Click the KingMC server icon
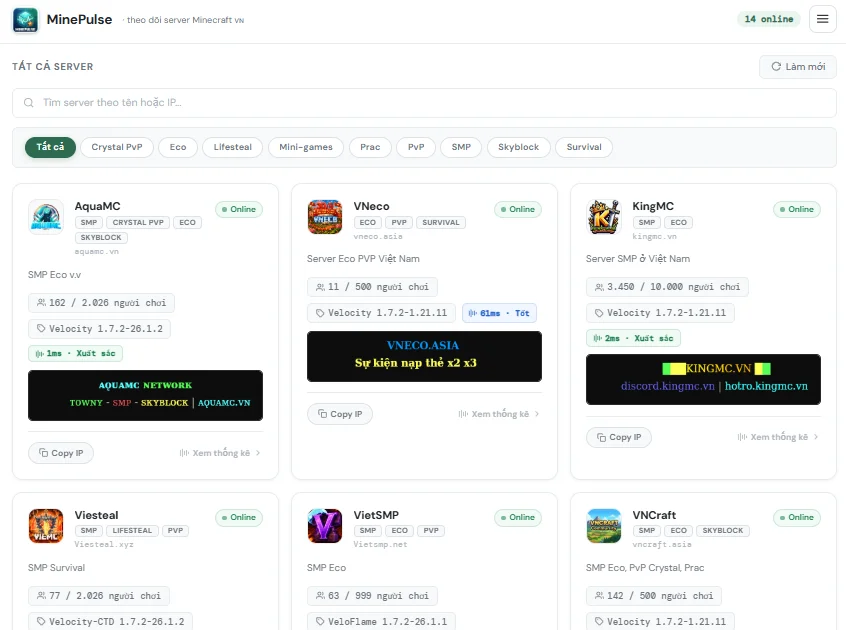The width and height of the screenshot is (846, 630). pos(604,217)
